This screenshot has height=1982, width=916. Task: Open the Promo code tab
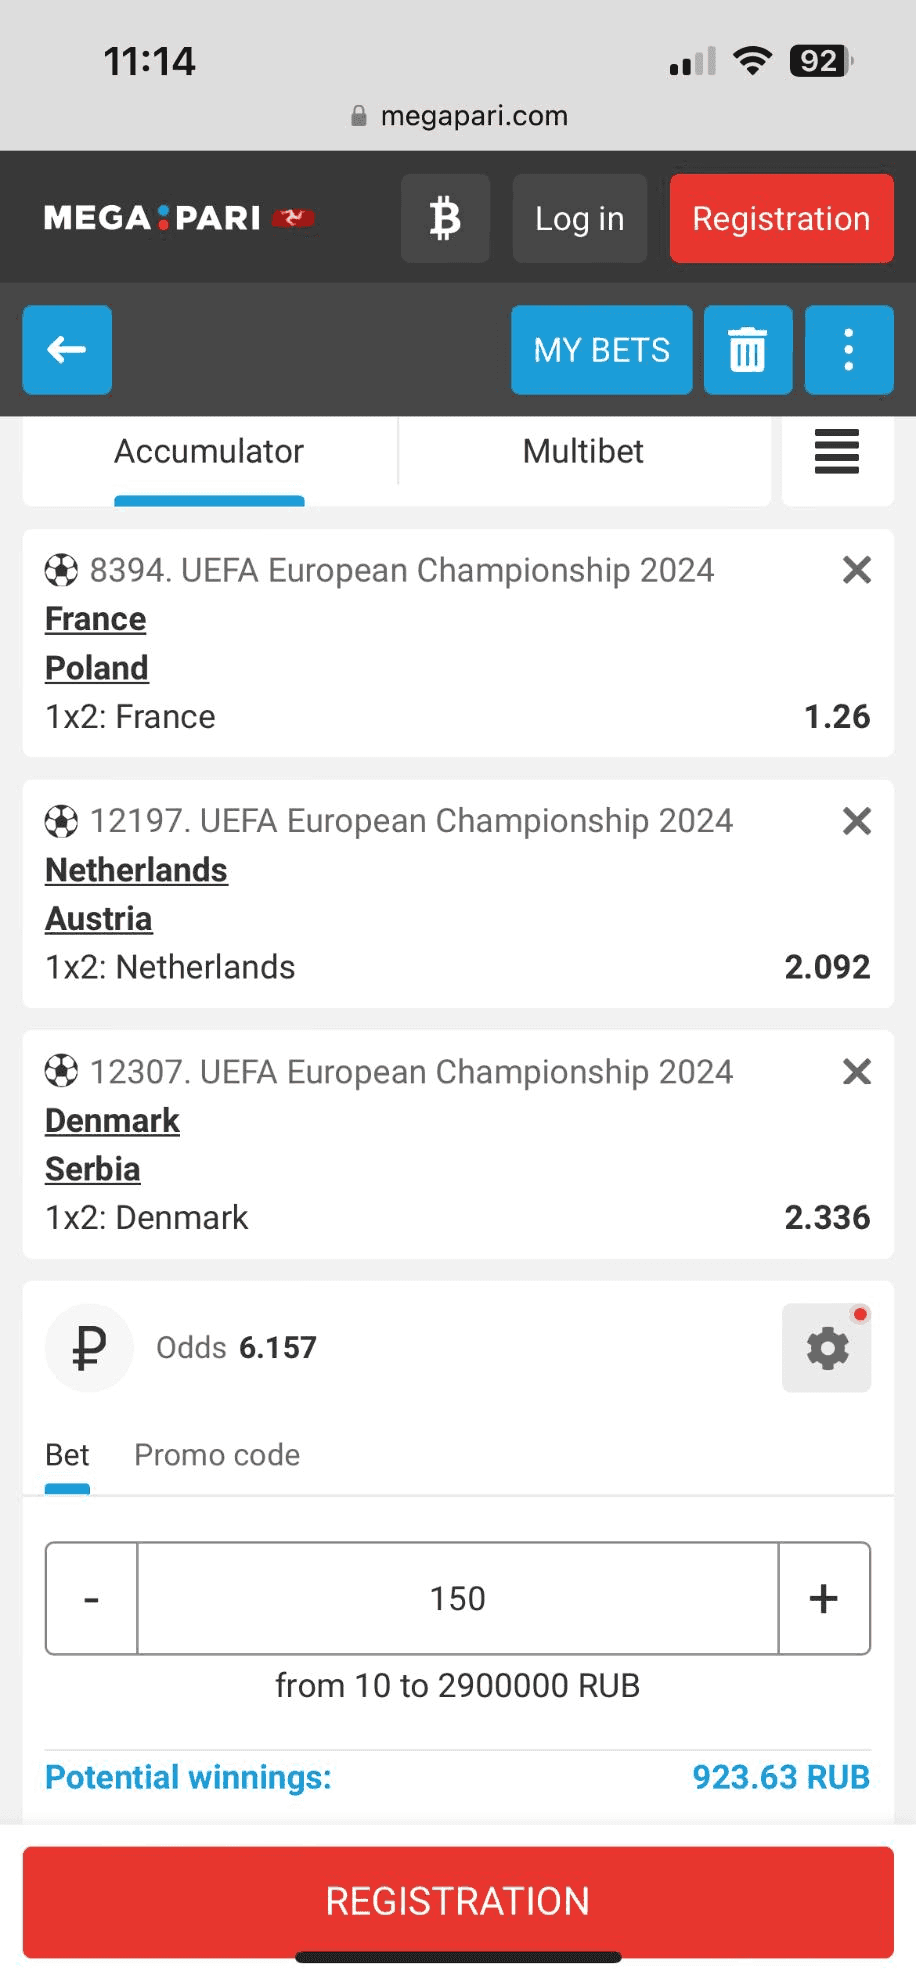217,1455
